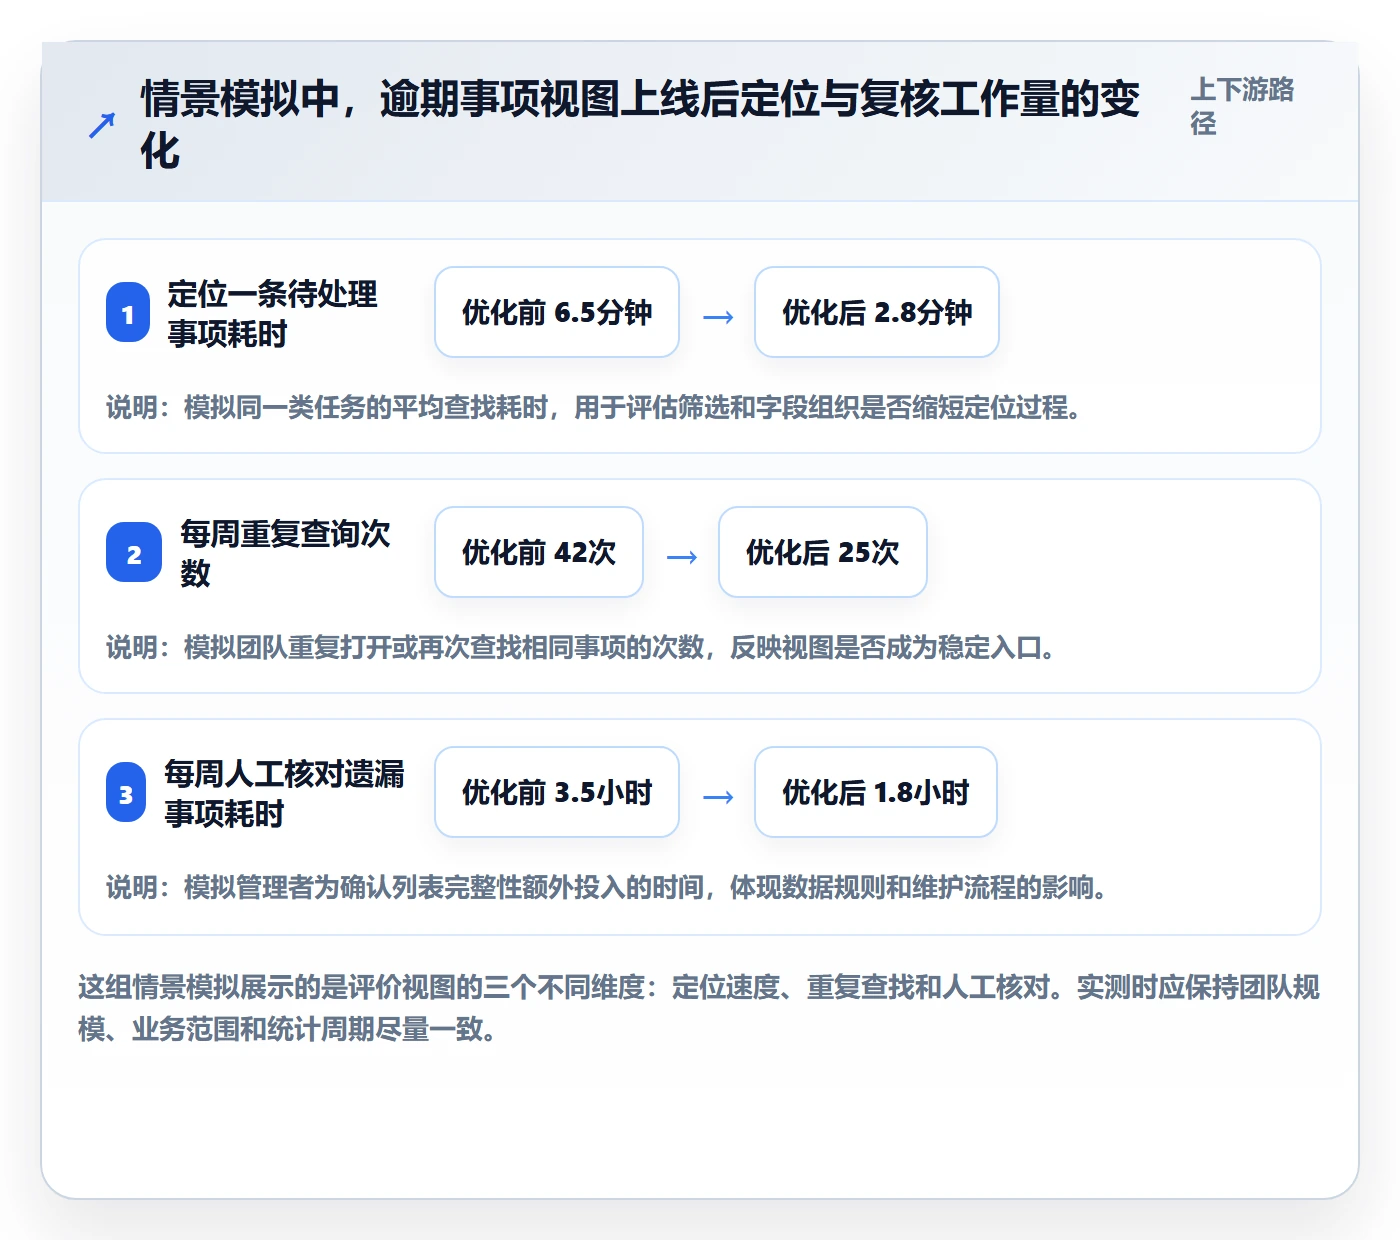This screenshot has width=1400, height=1240.
Task: Click the 优化后 1.8小时 value chip
Action: click(x=876, y=792)
